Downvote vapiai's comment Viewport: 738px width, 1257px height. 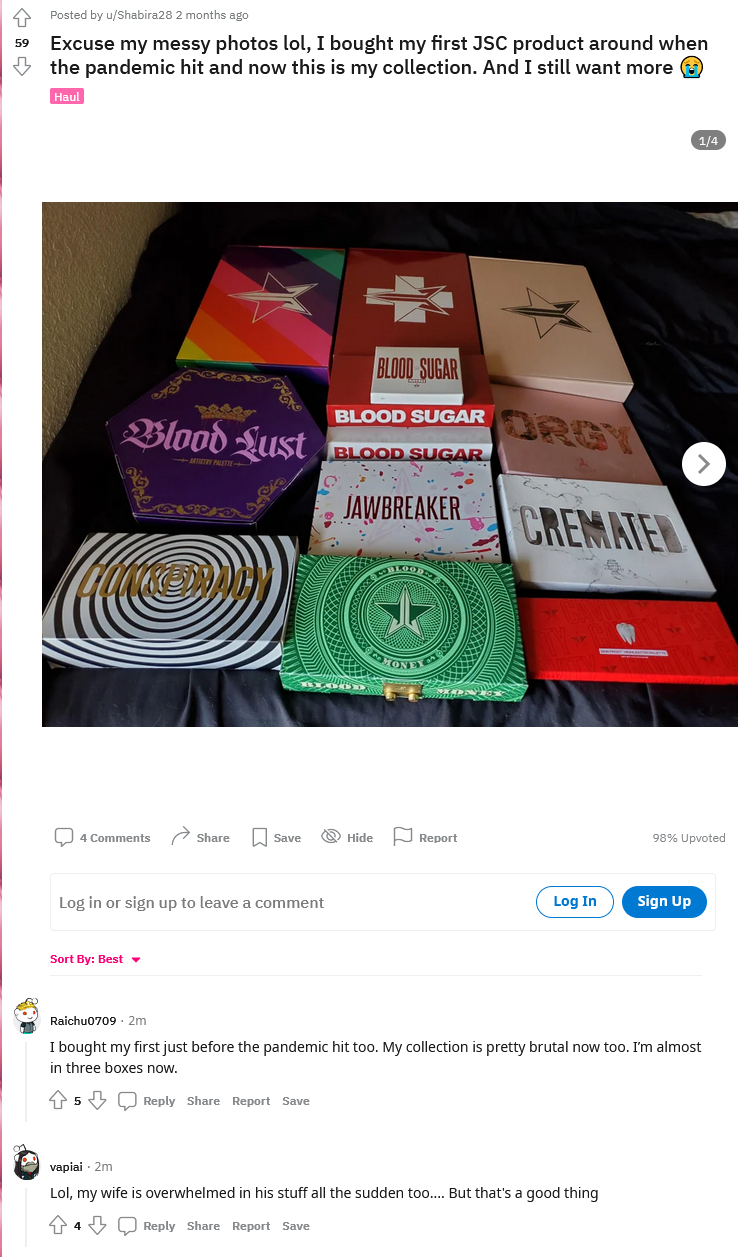97,1225
